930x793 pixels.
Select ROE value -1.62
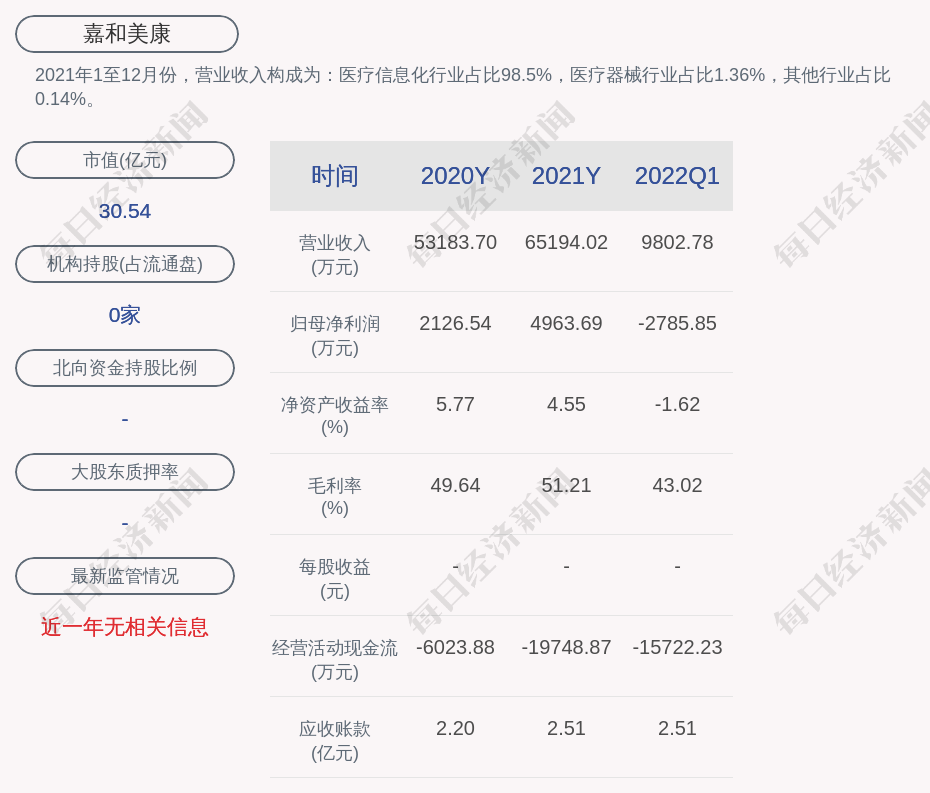(677, 405)
